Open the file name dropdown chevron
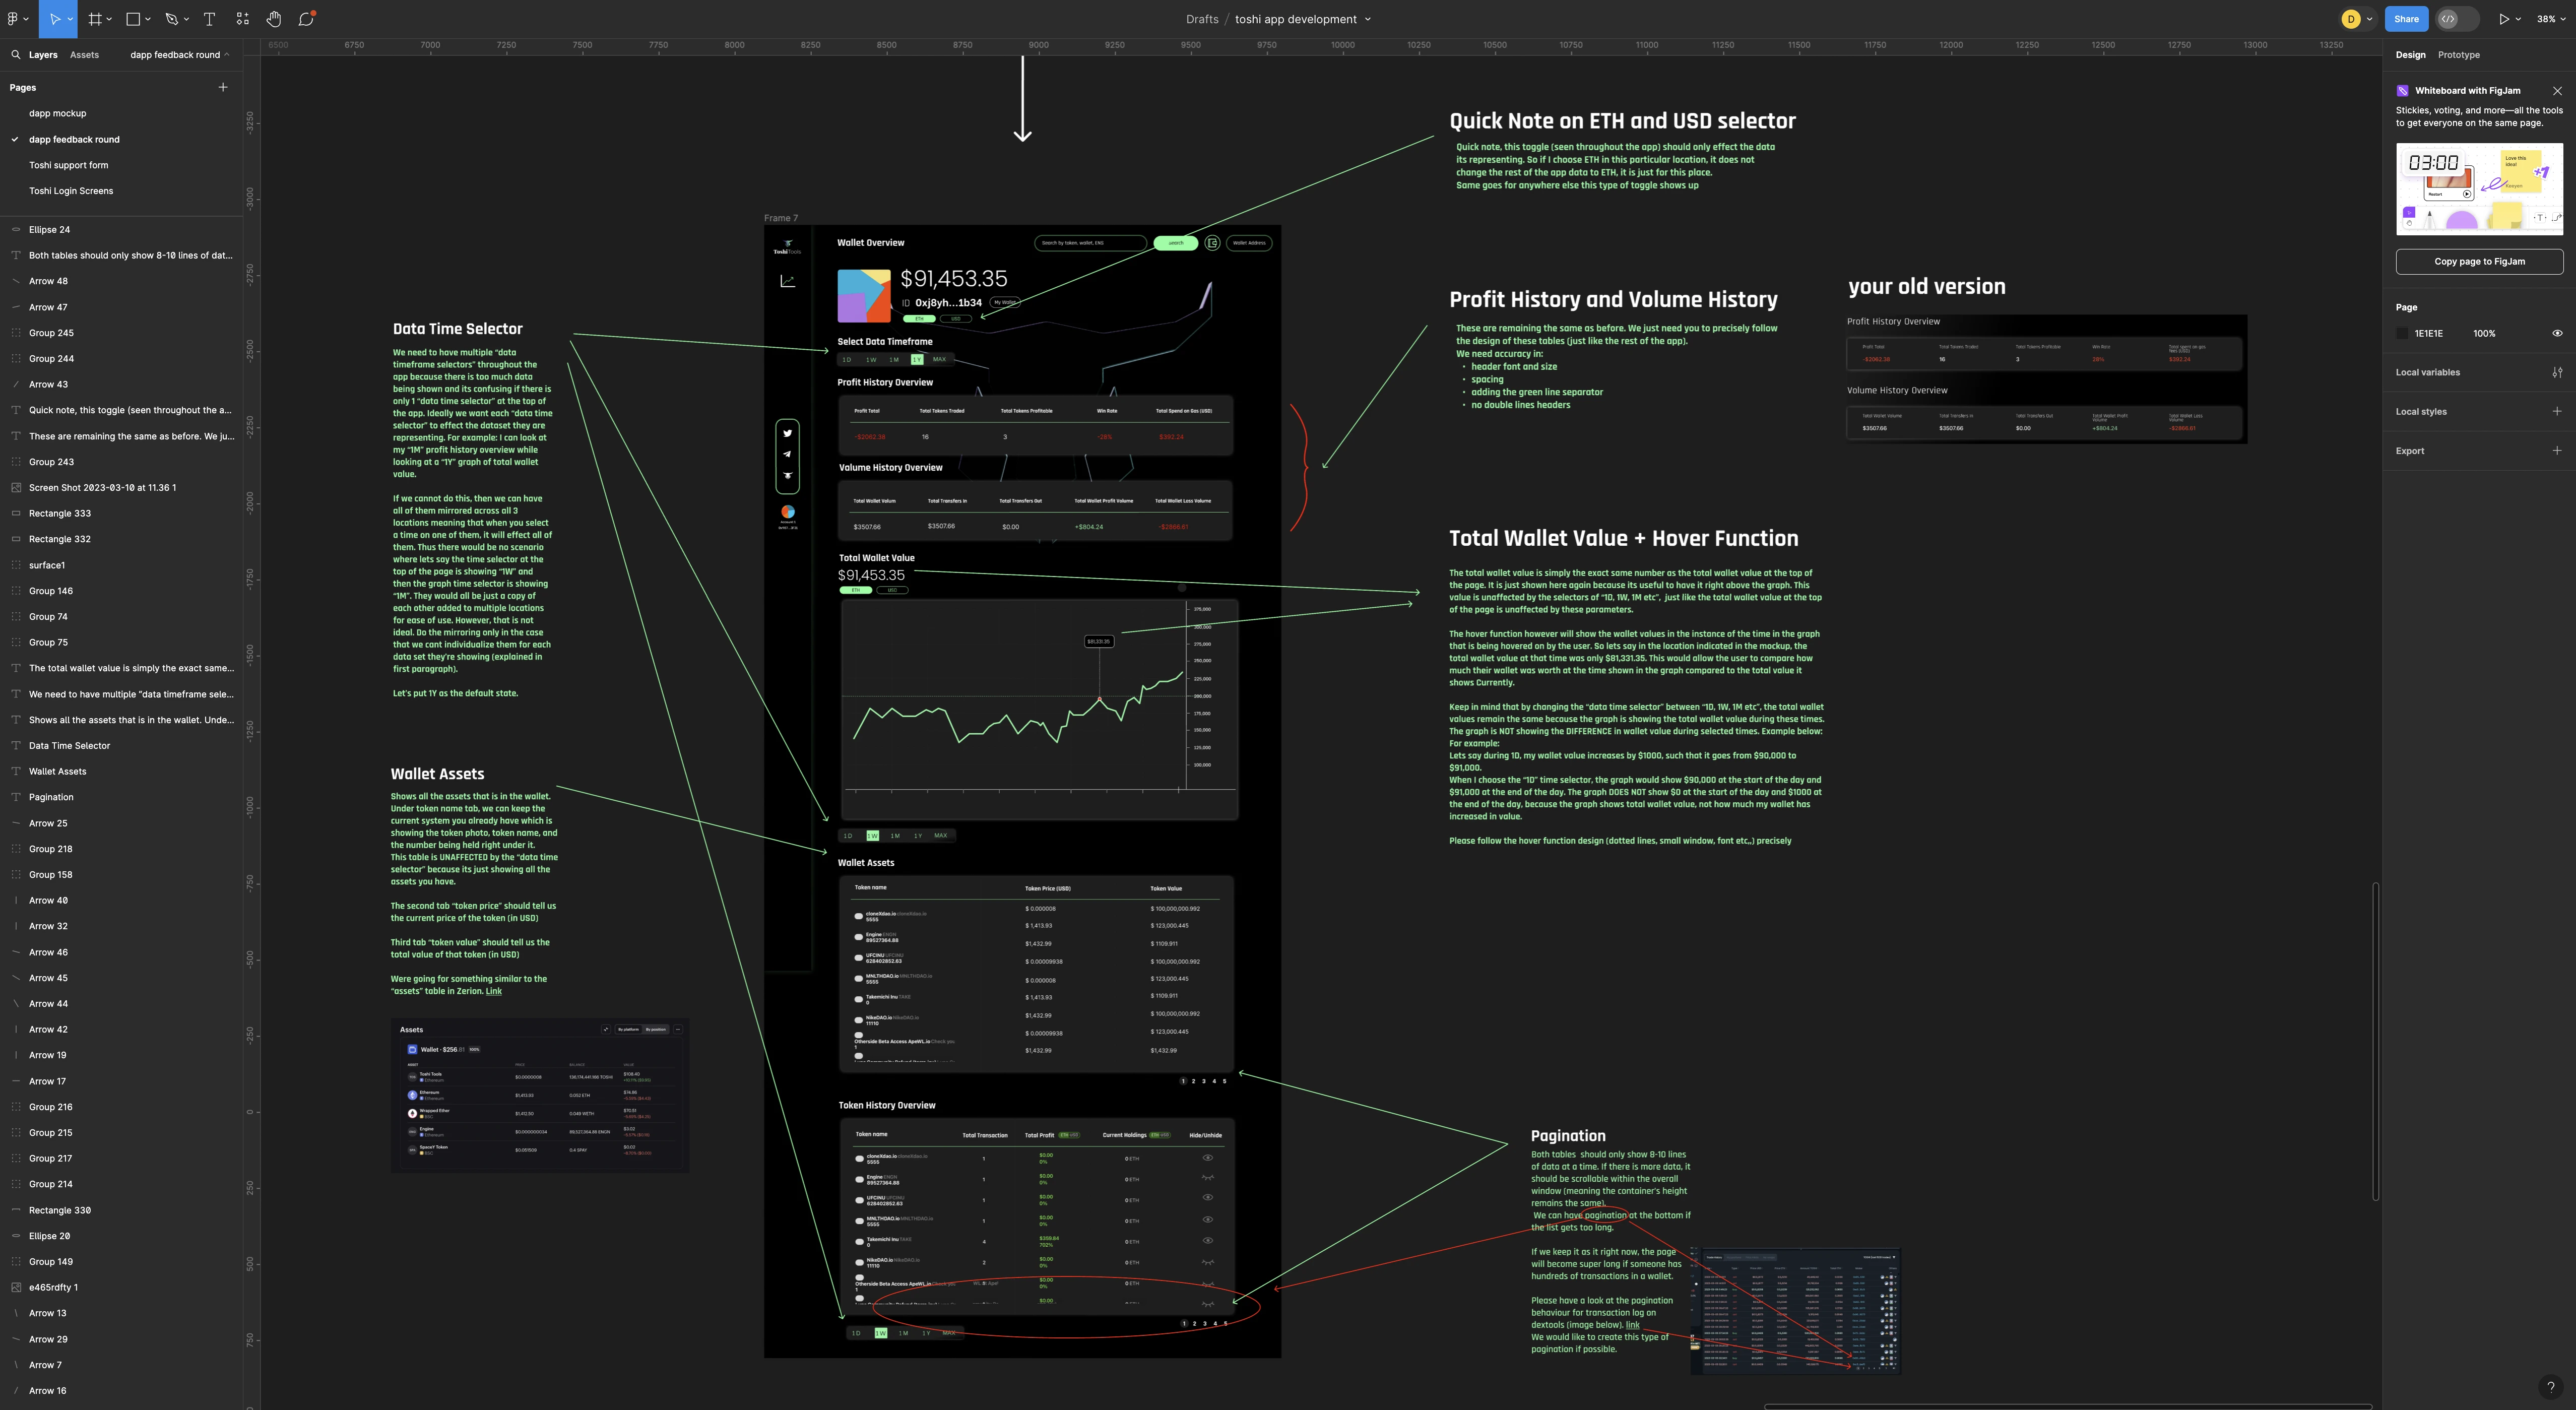The image size is (2576, 1410). pos(1368,19)
